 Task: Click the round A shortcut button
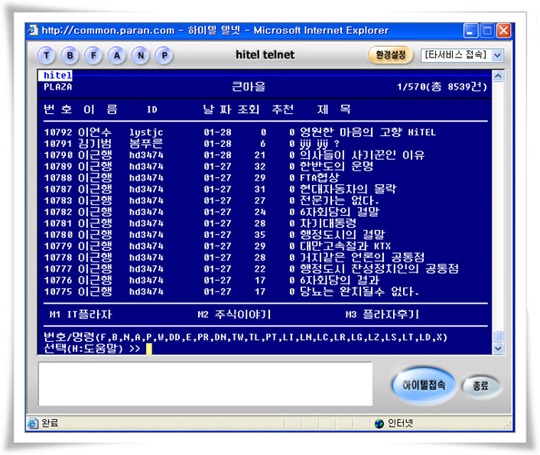(117, 55)
